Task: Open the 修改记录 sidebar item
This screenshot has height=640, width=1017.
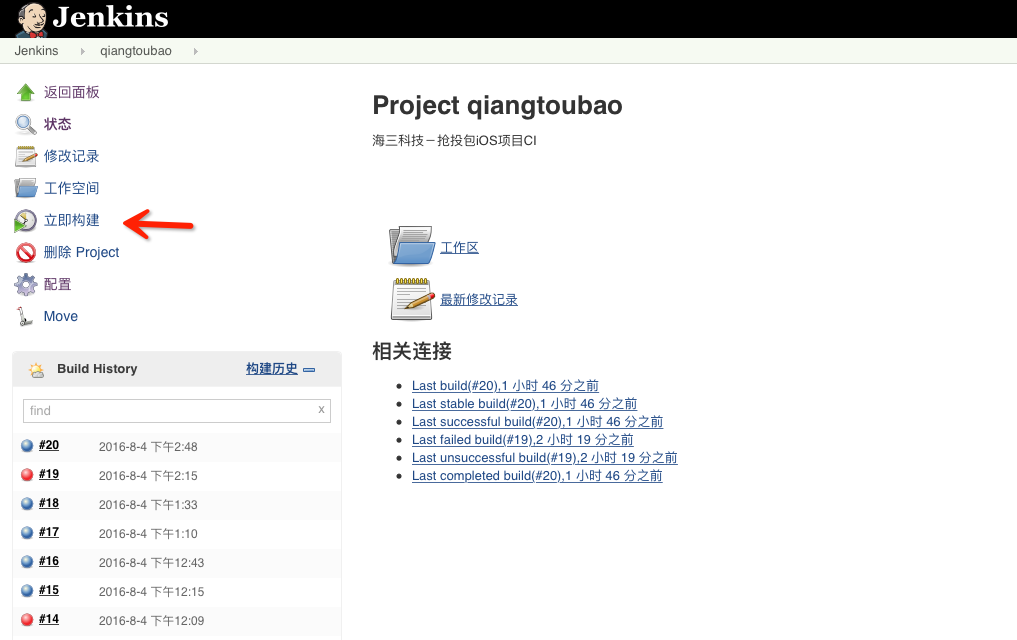Action: [71, 156]
